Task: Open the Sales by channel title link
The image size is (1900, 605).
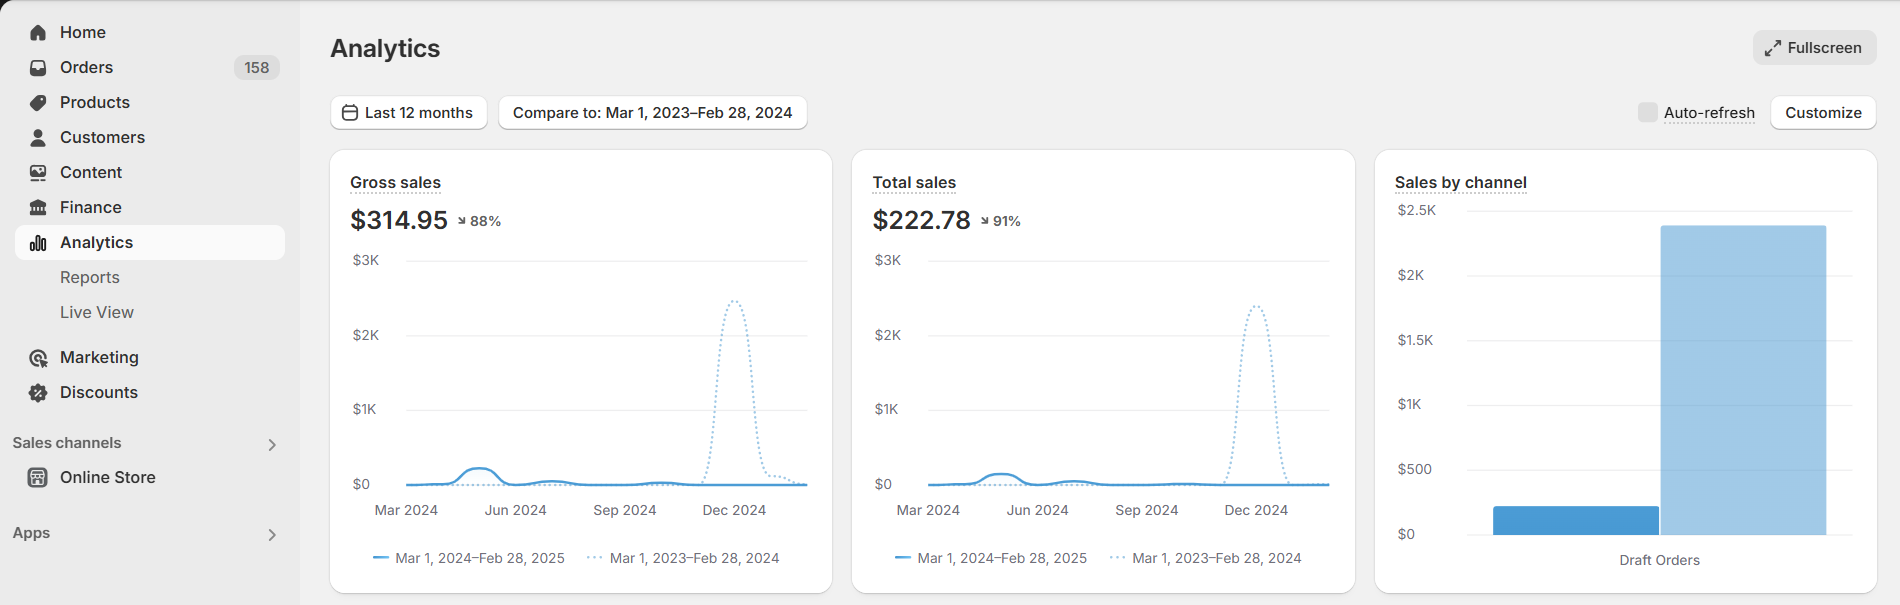Action: pyautogui.click(x=1460, y=183)
